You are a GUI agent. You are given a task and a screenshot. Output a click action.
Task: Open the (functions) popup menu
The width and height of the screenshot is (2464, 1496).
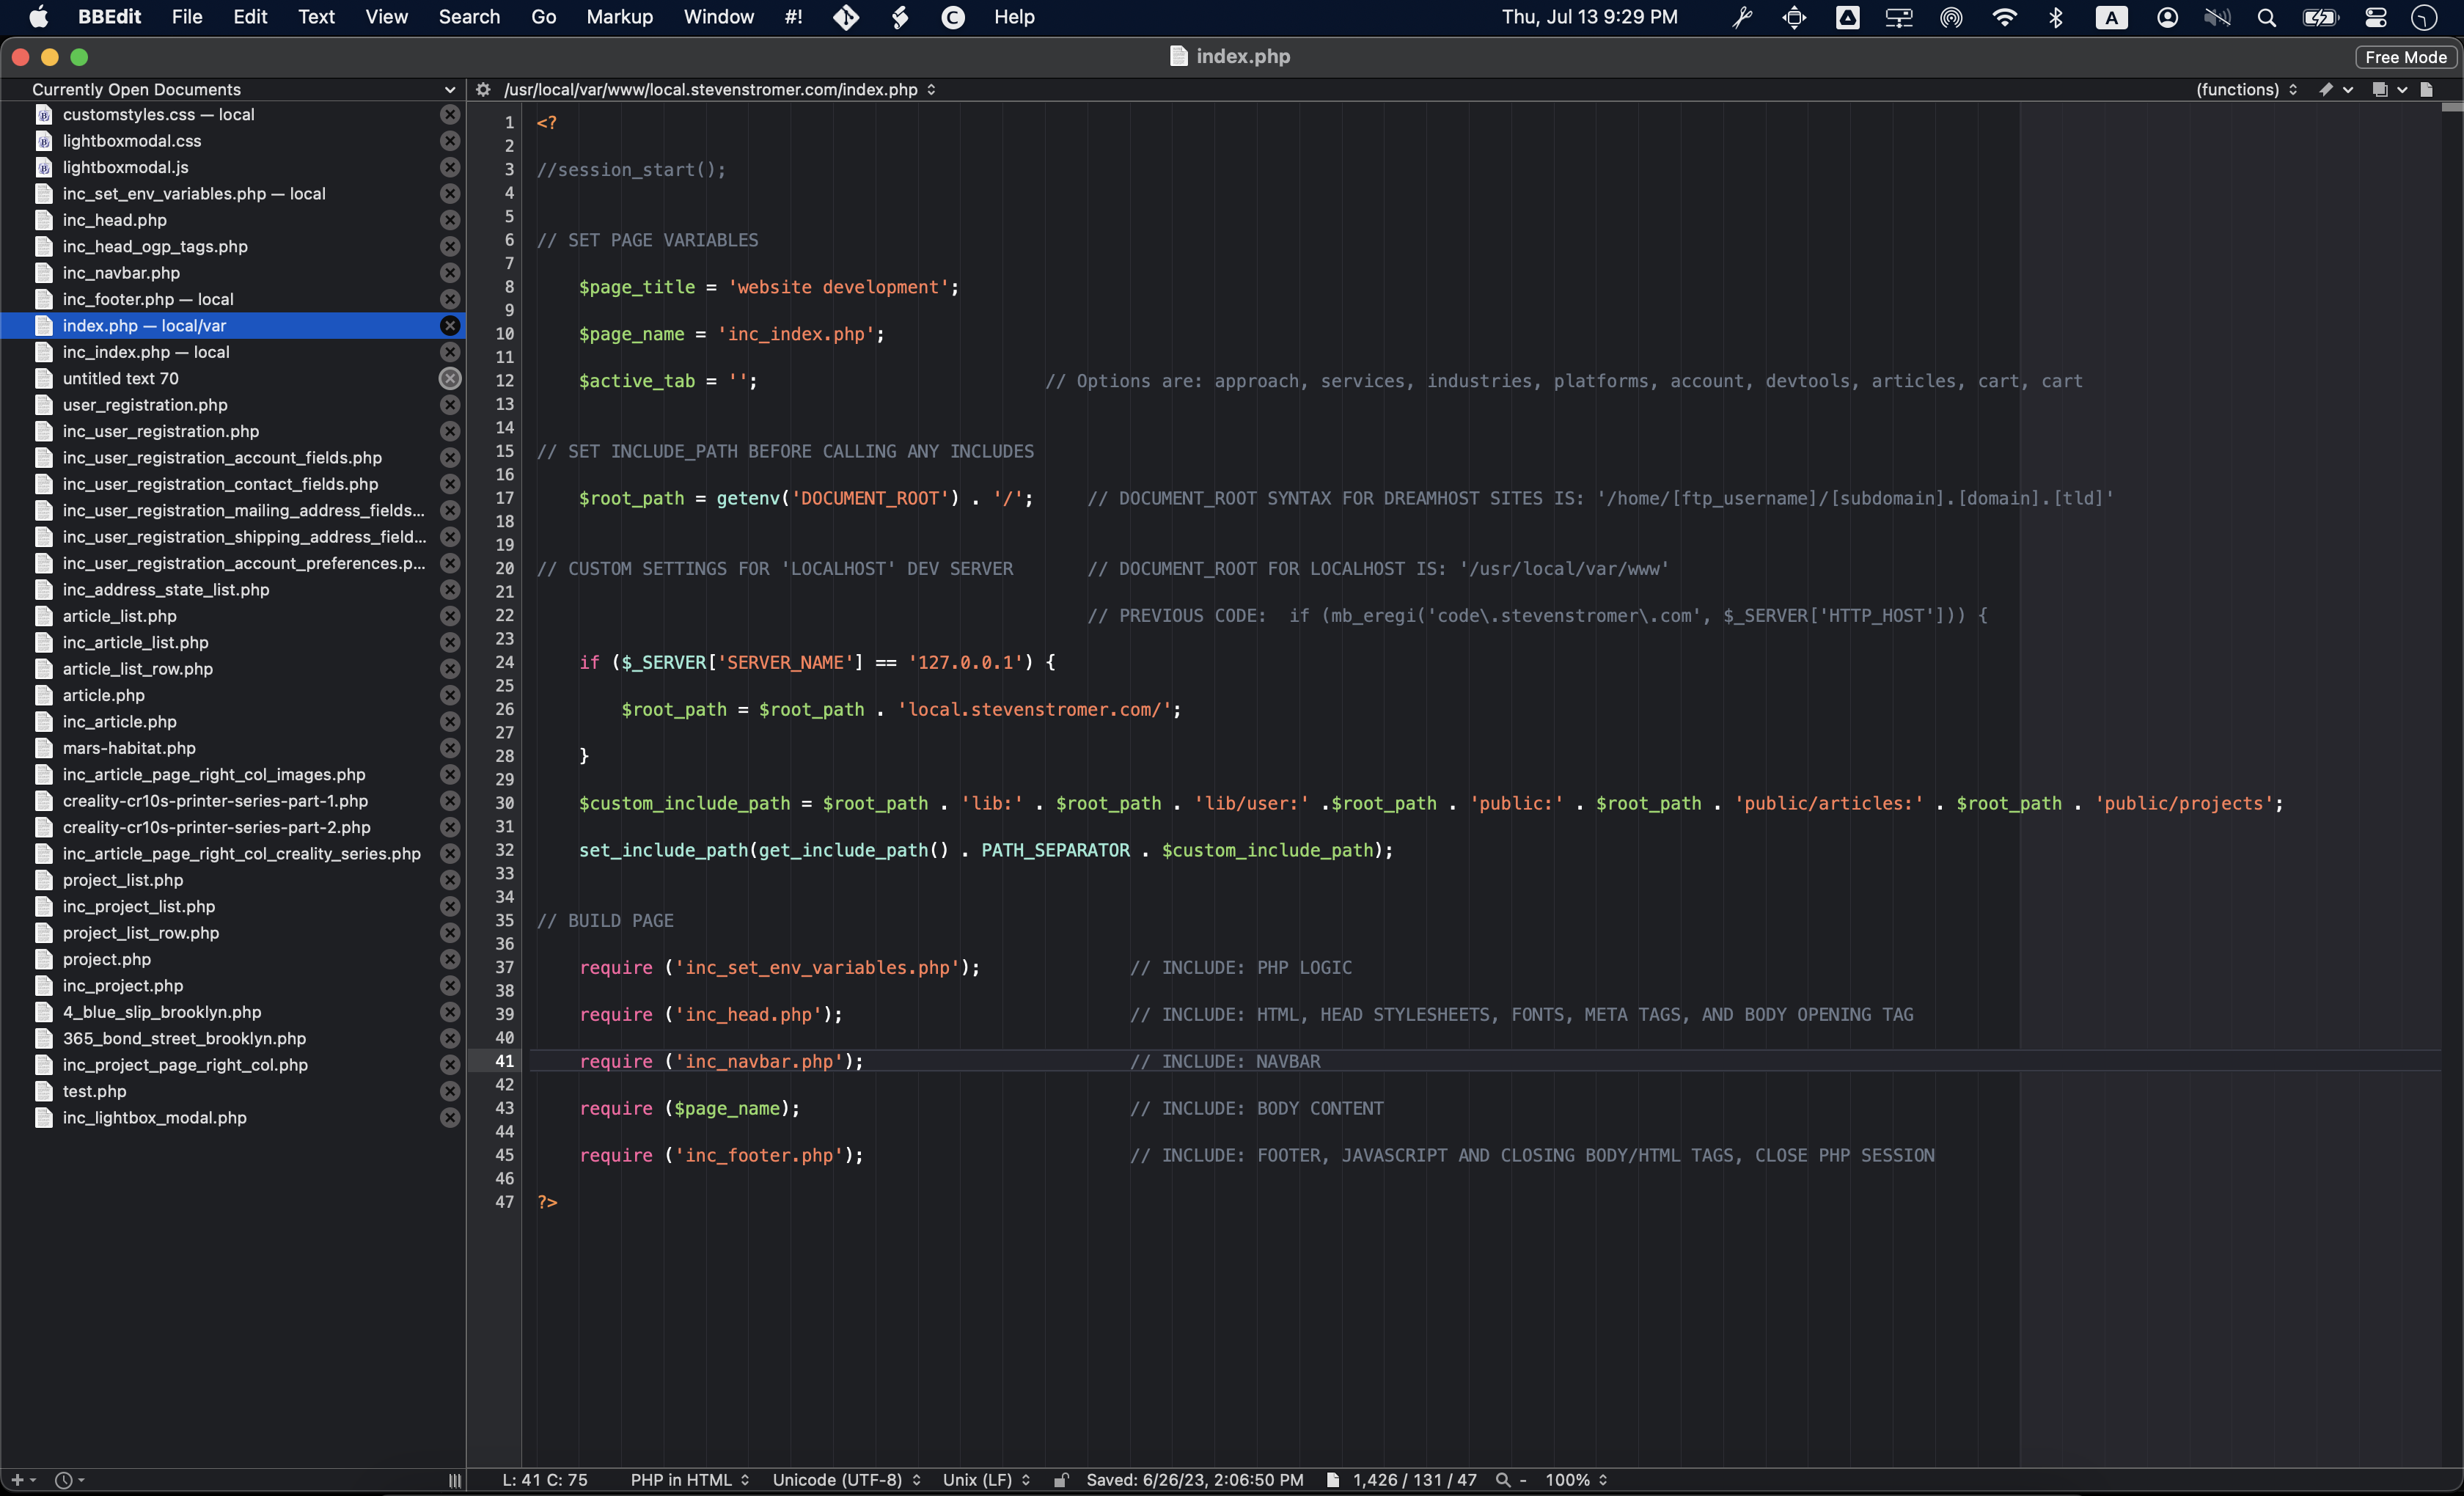pyautogui.click(x=2245, y=89)
